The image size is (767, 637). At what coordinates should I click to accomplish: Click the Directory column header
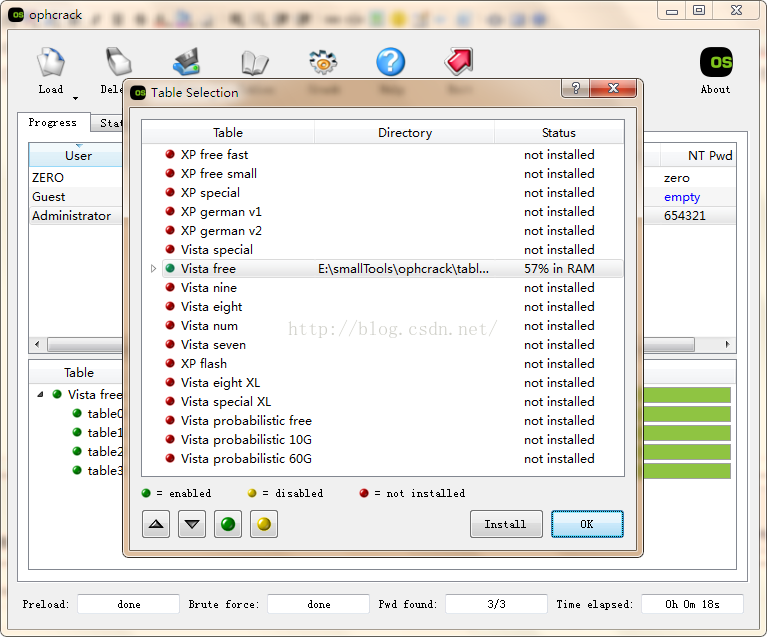click(405, 133)
